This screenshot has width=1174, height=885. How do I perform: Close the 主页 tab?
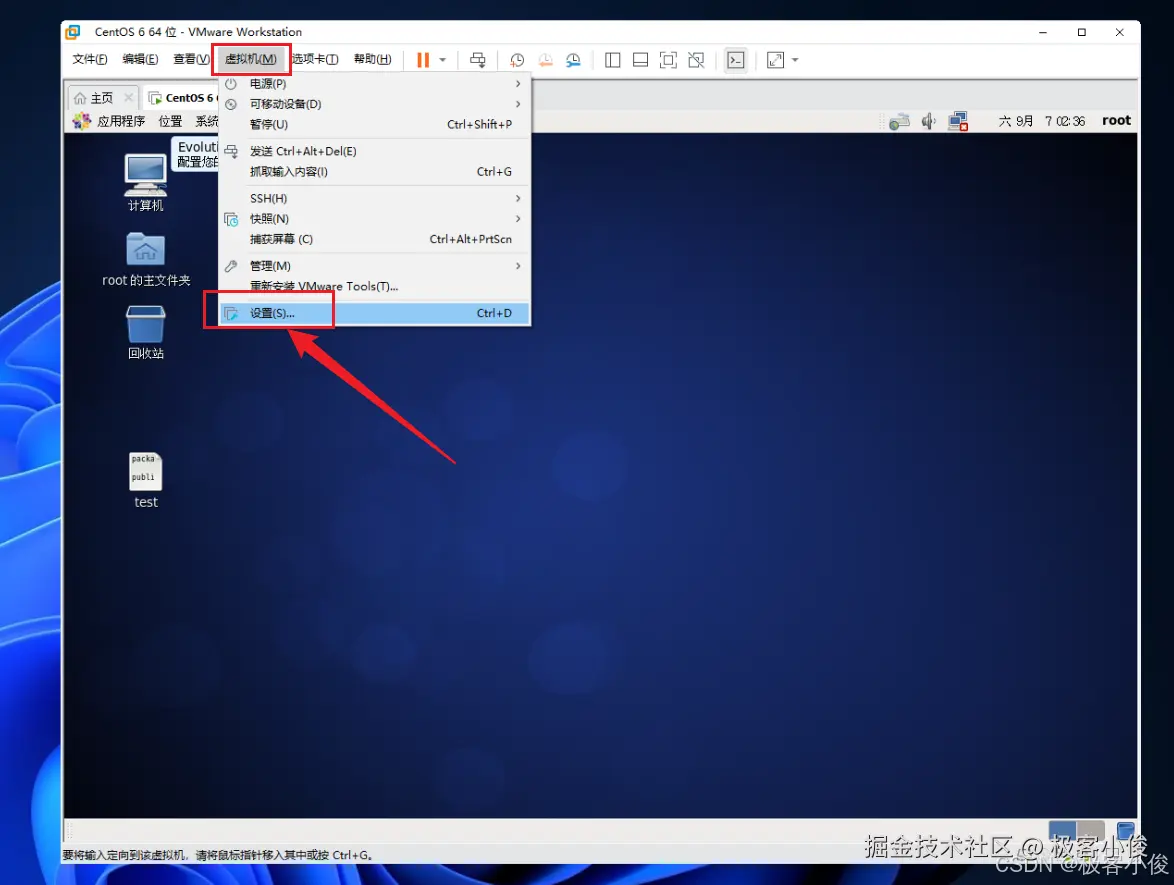[129, 97]
